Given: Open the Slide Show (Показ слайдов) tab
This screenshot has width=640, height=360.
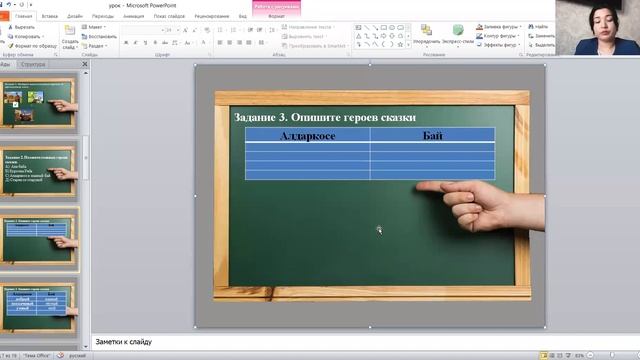Looking at the screenshot, I should (x=169, y=16).
